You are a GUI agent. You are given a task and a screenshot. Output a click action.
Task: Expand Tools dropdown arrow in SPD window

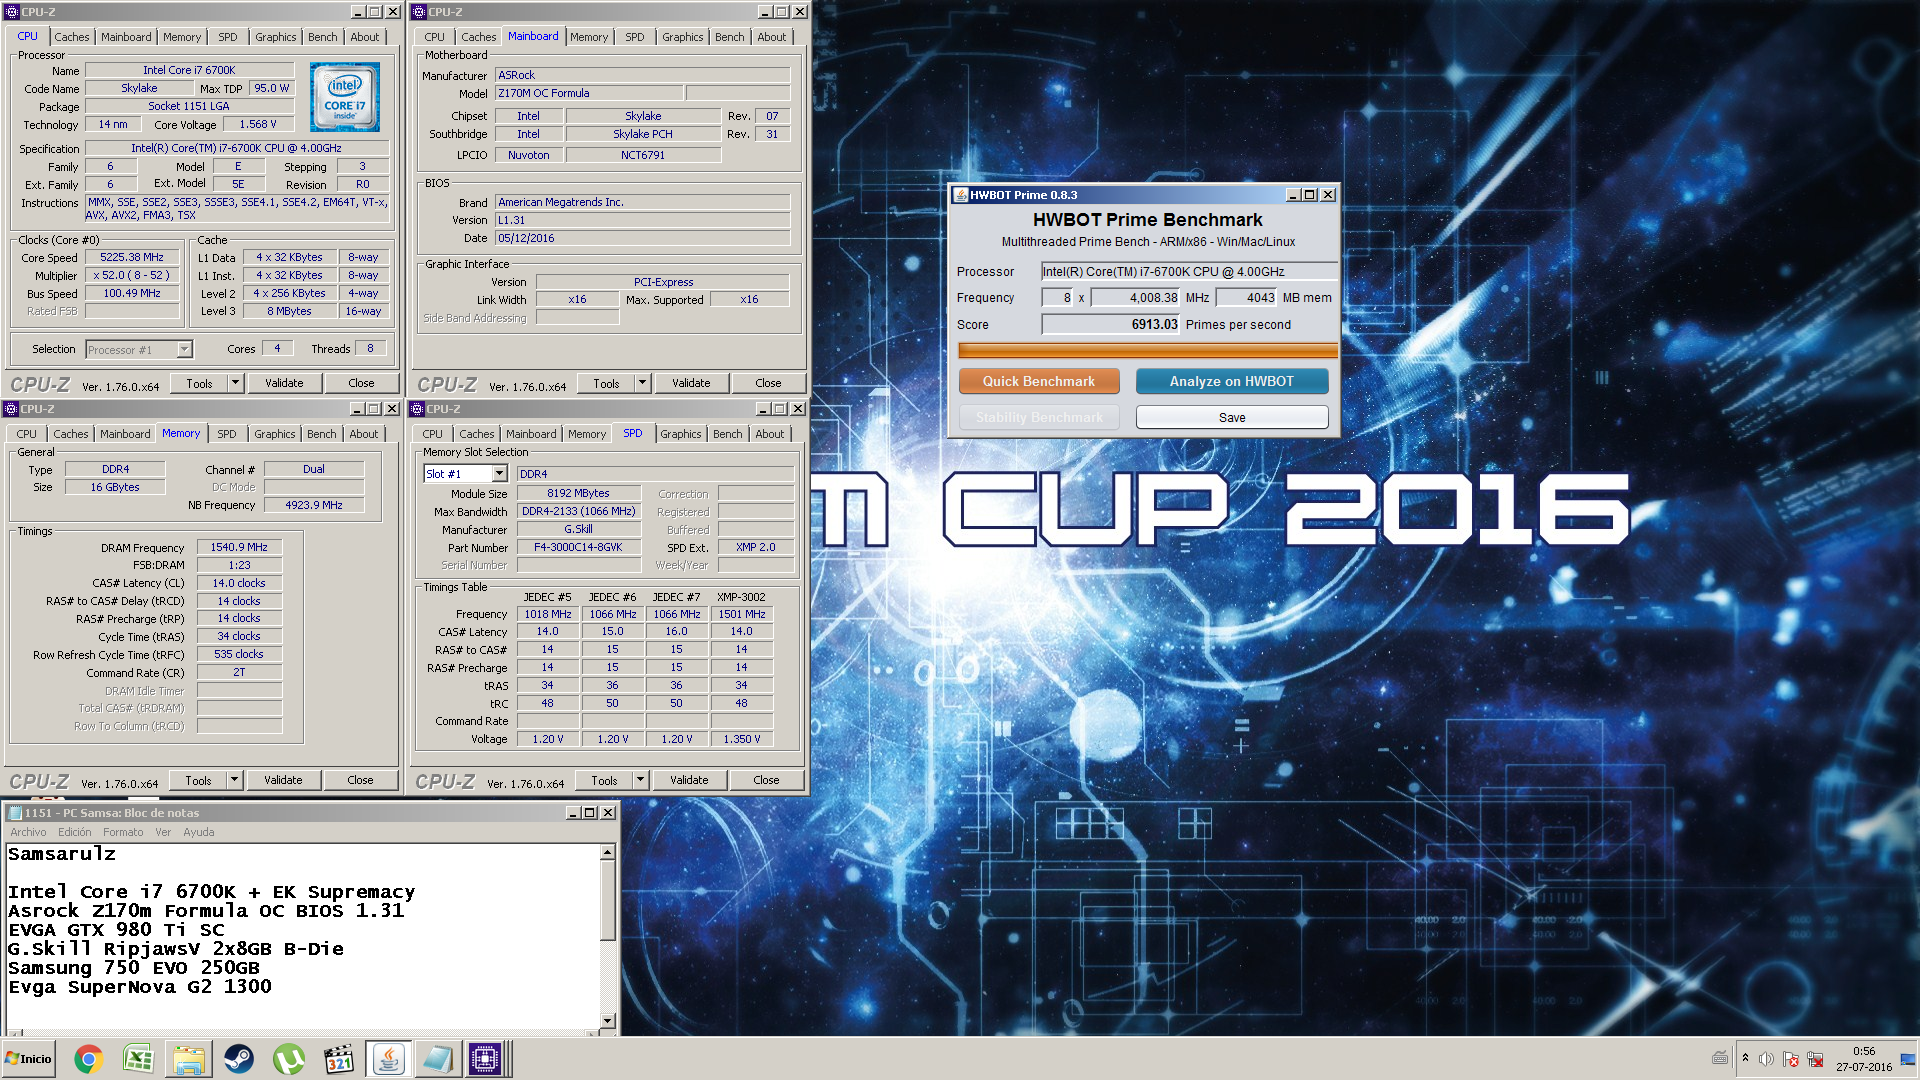point(640,780)
